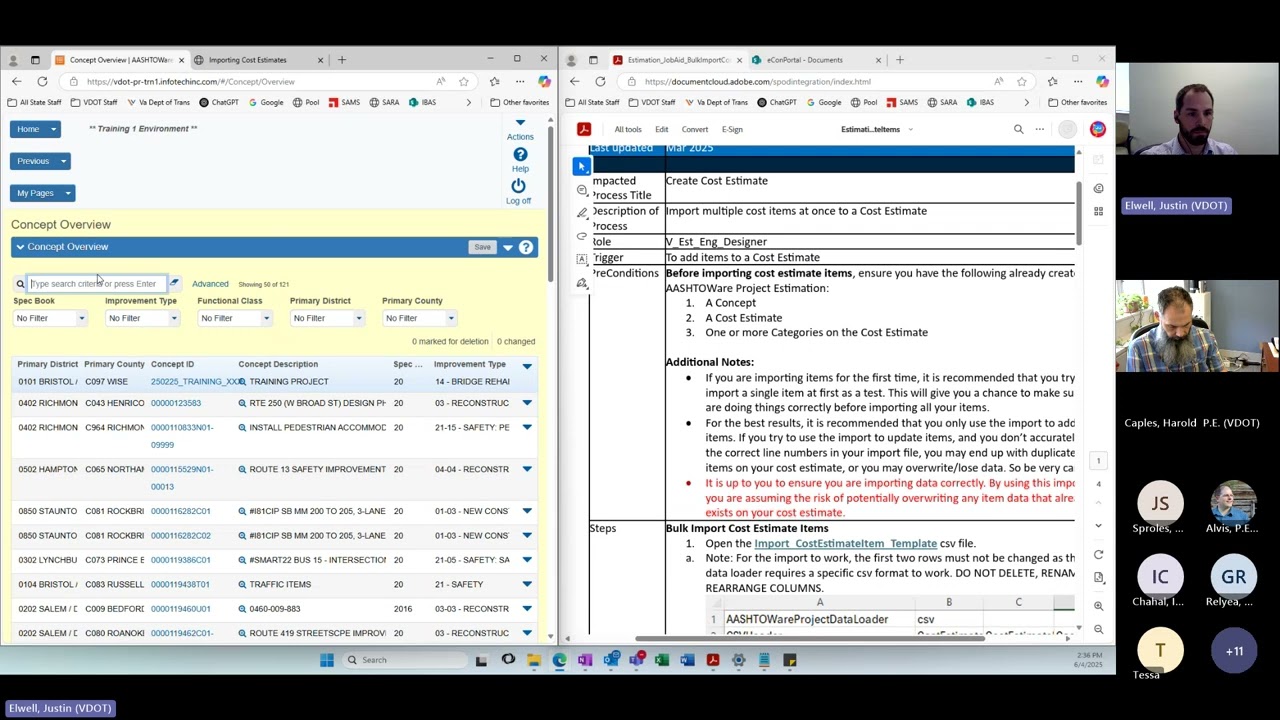
Task: Select the Acrobat add comment tool
Action: 582,190
